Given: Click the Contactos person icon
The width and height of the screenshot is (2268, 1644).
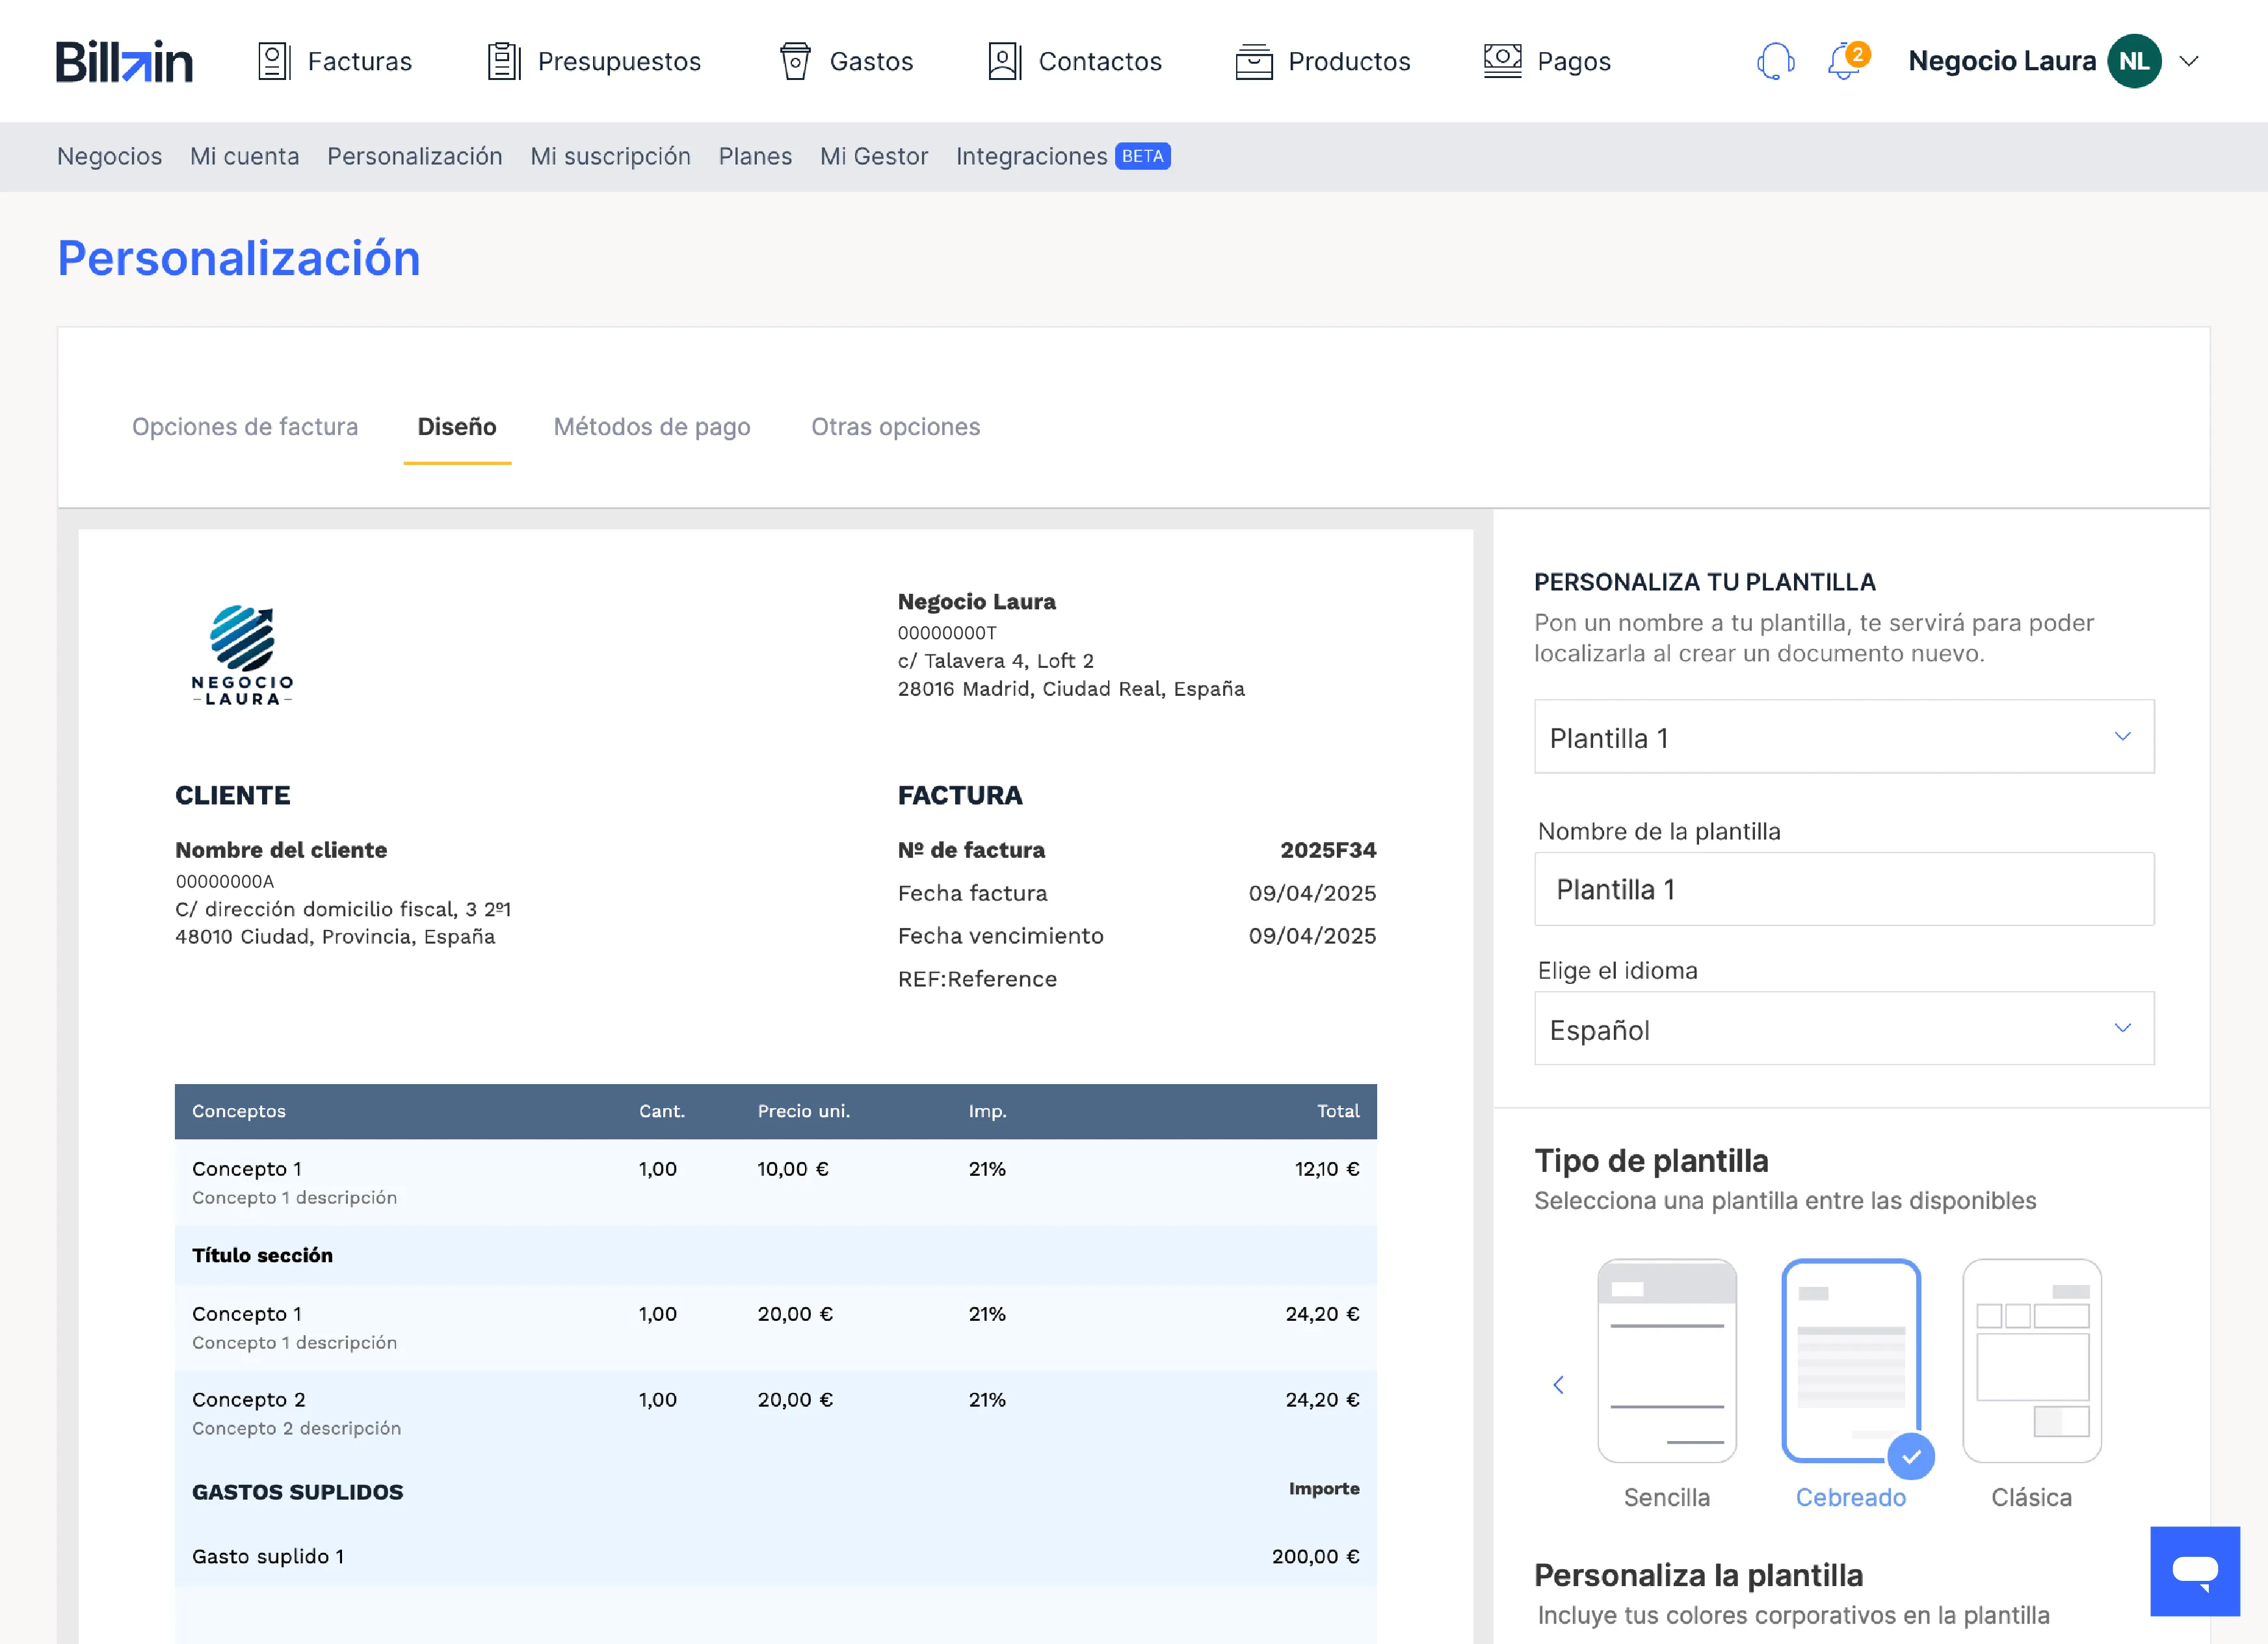Looking at the screenshot, I should click(1004, 61).
